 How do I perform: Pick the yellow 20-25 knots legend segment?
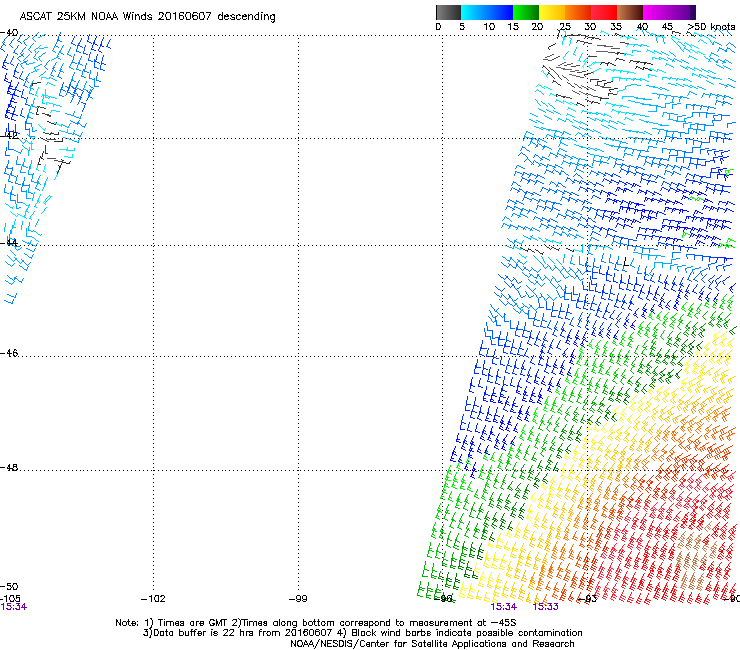552,12
